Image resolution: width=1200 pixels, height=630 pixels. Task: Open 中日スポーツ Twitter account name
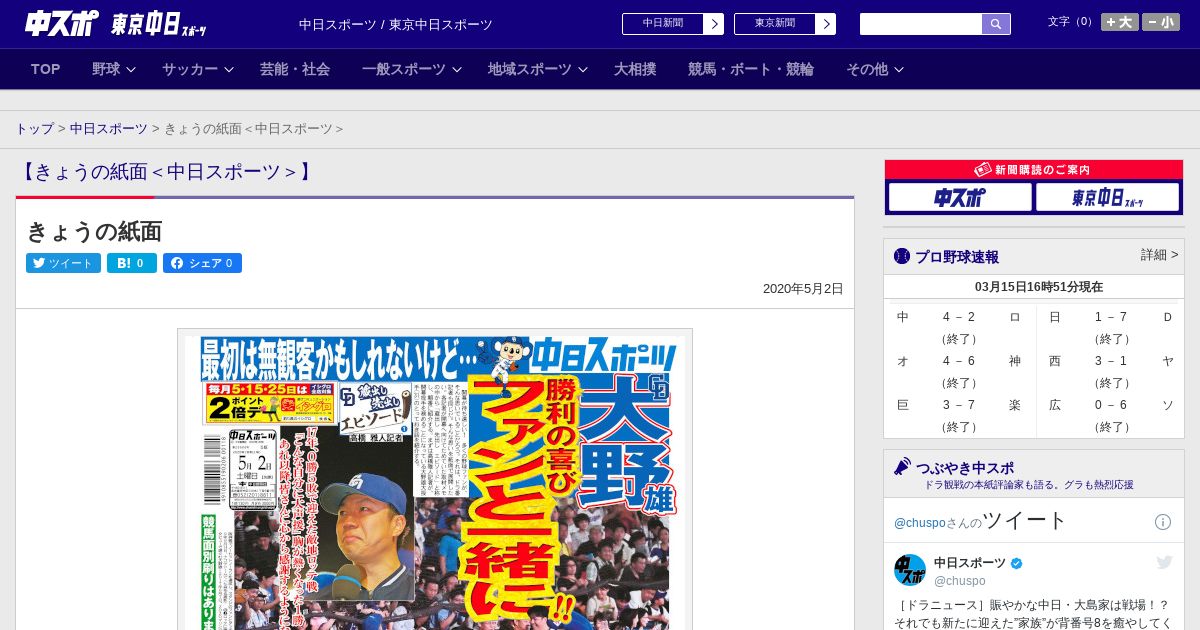[970, 563]
